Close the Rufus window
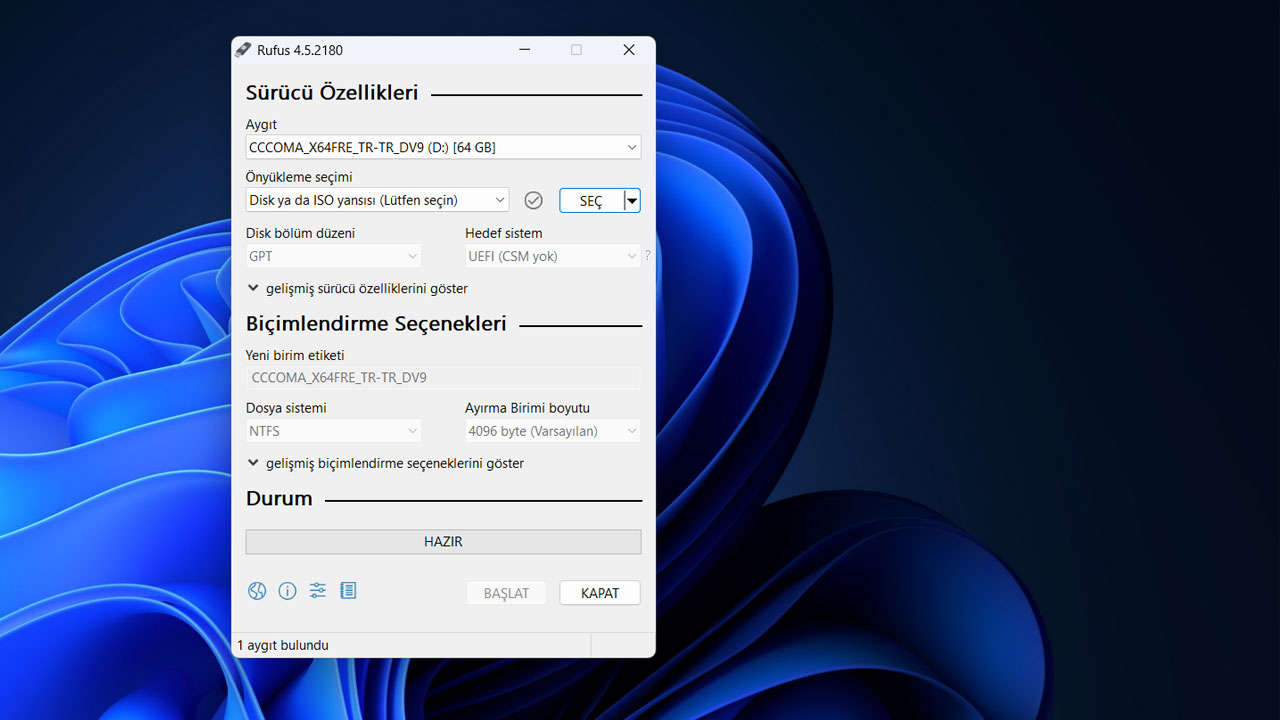1280x720 pixels. coord(629,49)
